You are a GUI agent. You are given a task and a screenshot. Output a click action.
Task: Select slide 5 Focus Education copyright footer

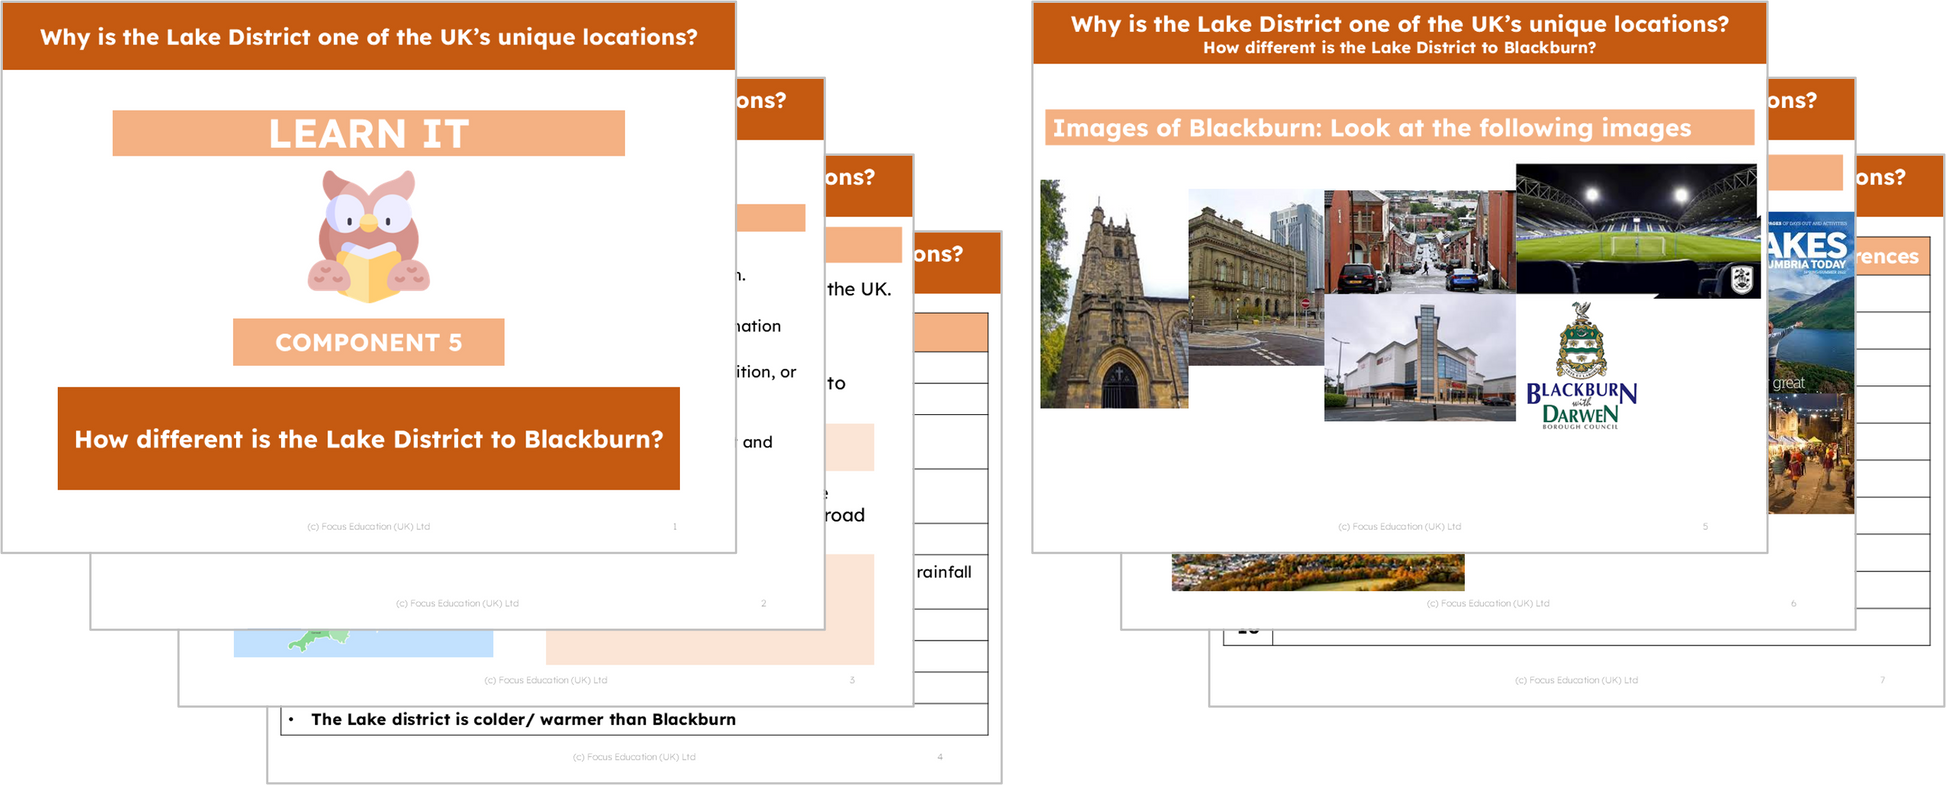(x=1399, y=527)
